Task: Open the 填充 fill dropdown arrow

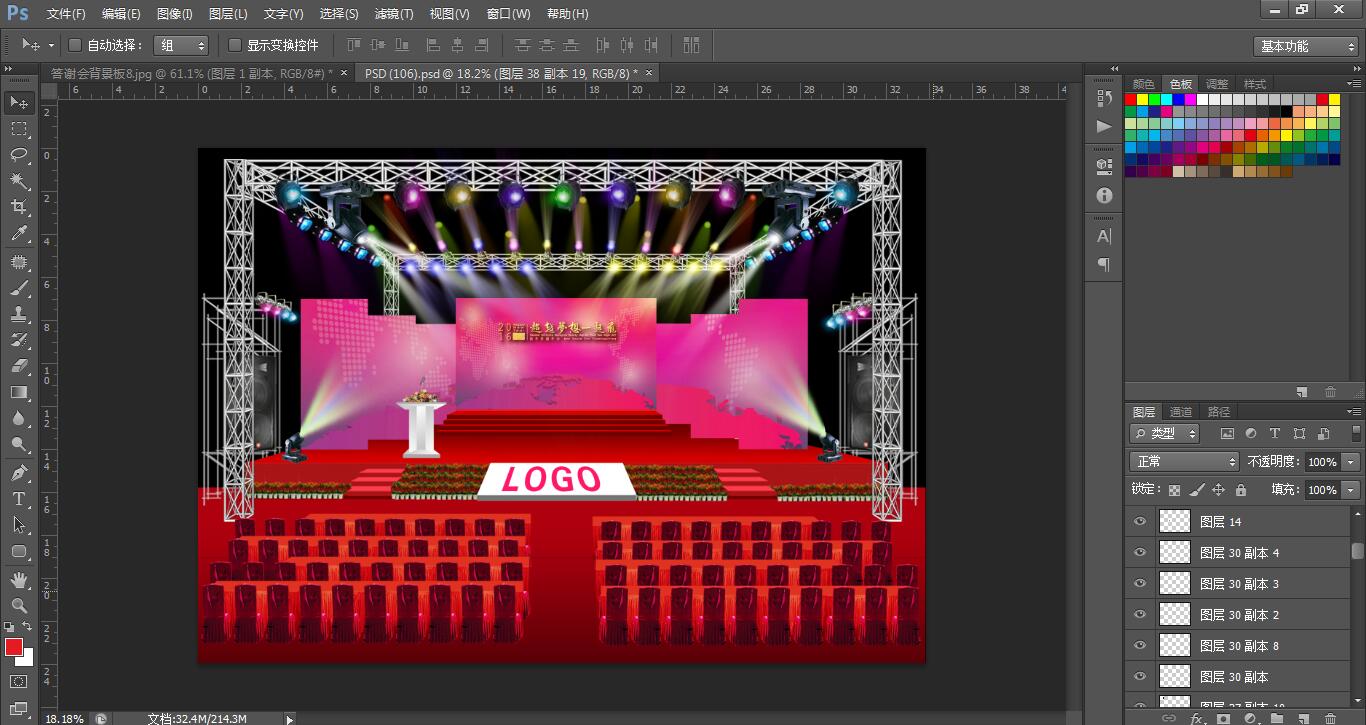Action: (x=1351, y=490)
